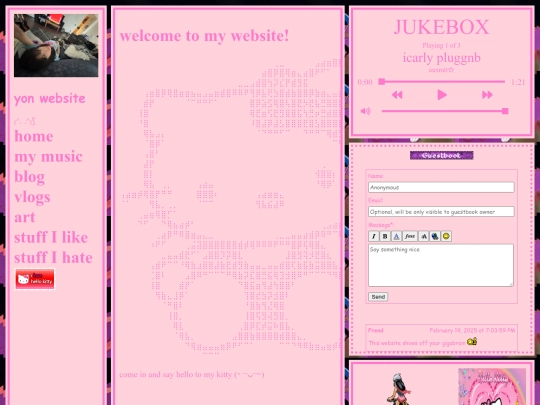Image resolution: width=540 pixels, height=405 pixels.
Task: Skip to the next jukebox track
Action: (x=487, y=95)
